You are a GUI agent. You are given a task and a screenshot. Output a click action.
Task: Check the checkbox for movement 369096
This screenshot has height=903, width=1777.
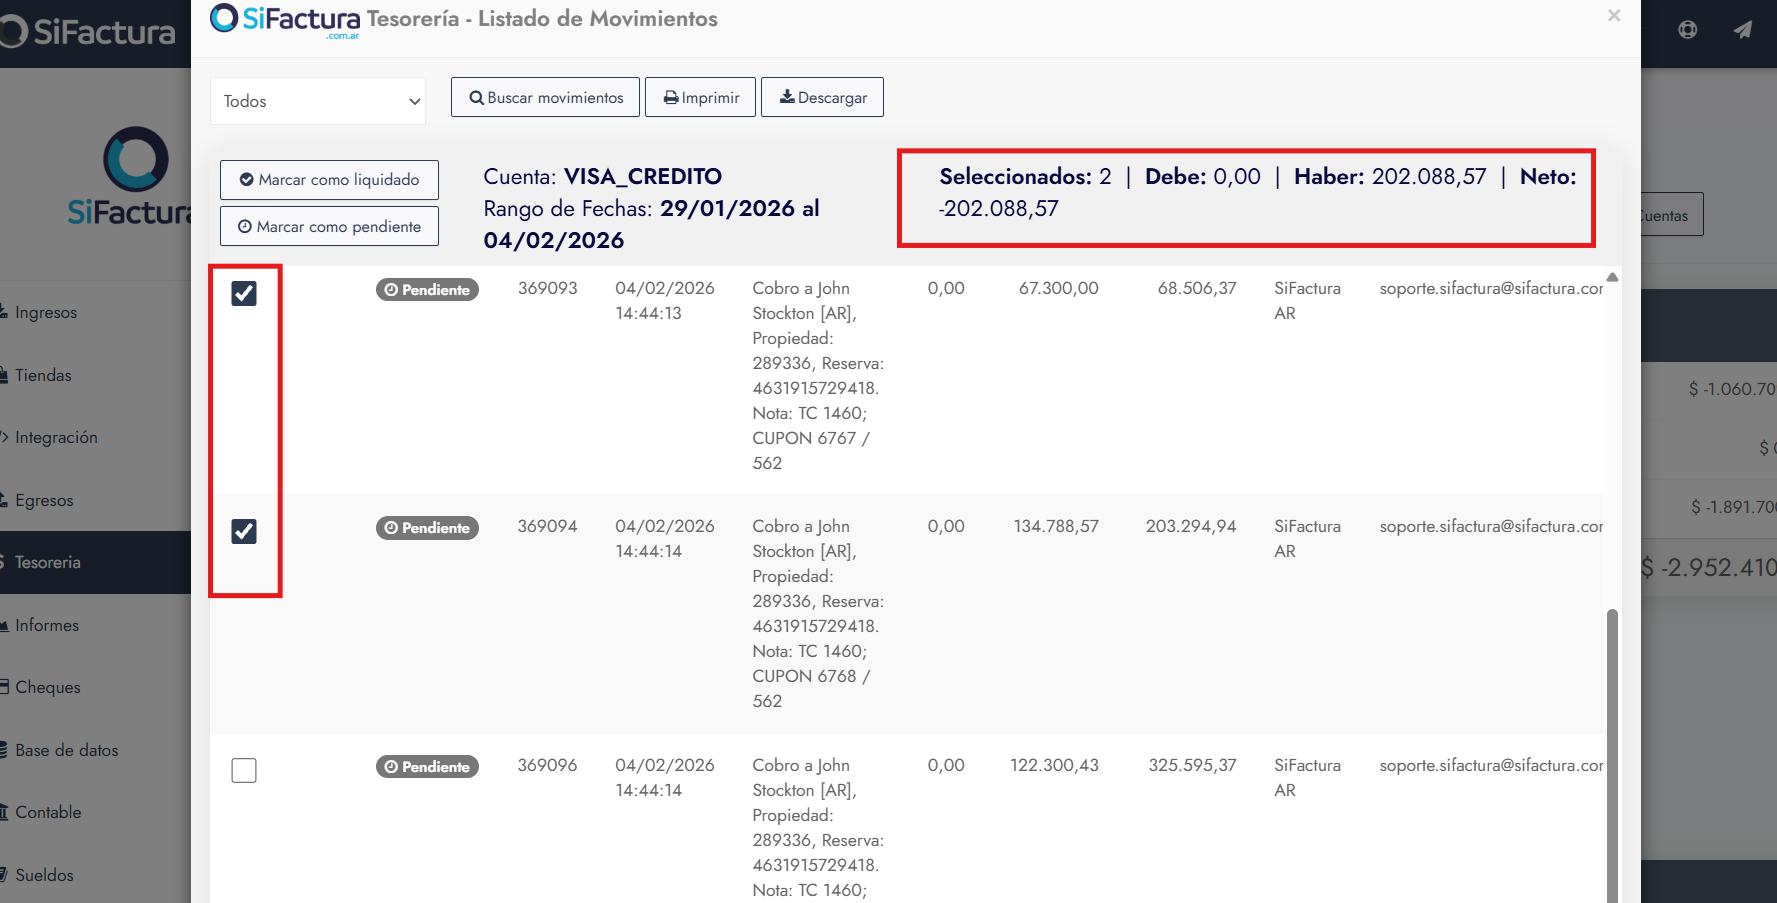(244, 770)
